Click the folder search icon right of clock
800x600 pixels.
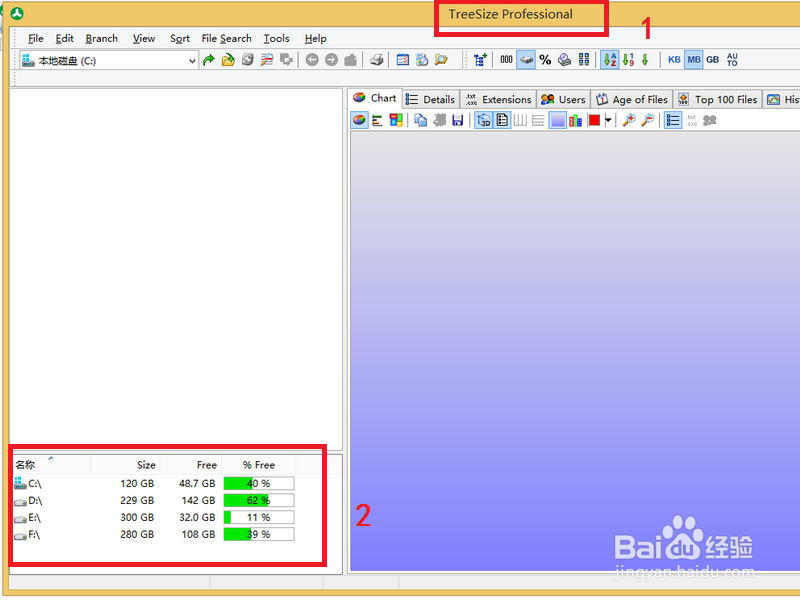(x=441, y=60)
